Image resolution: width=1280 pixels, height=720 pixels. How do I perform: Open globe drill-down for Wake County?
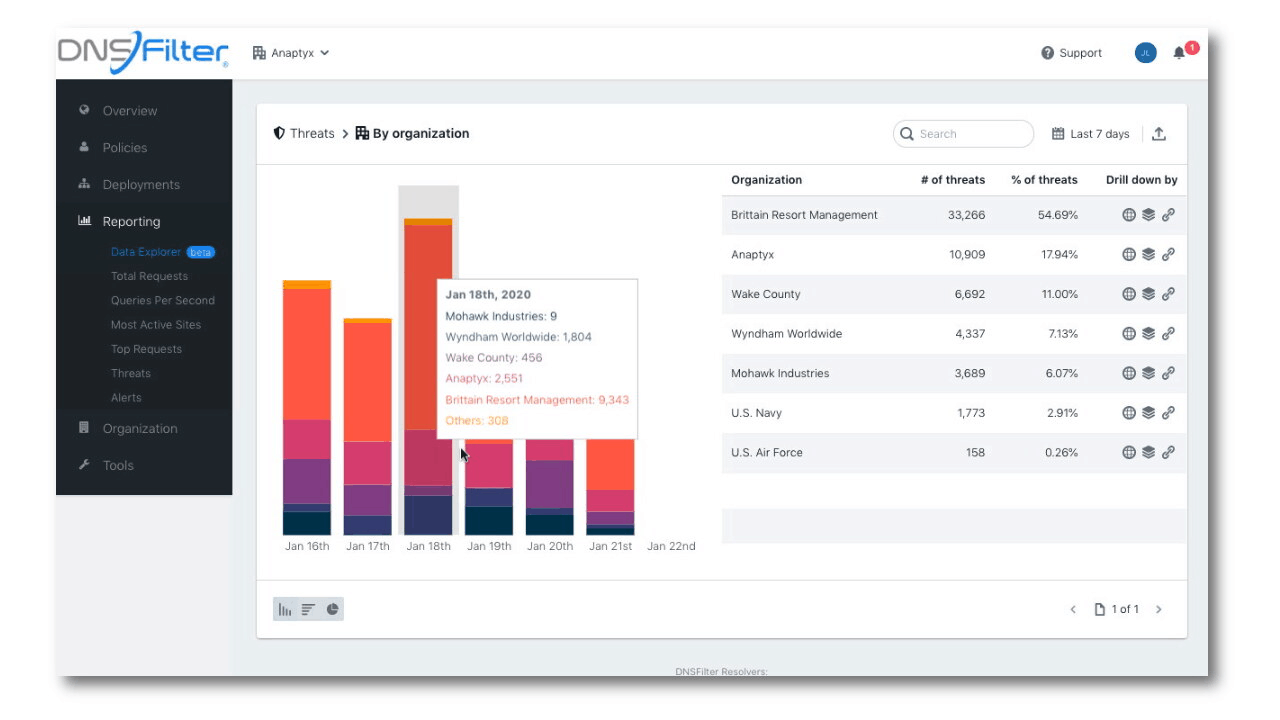1129,294
